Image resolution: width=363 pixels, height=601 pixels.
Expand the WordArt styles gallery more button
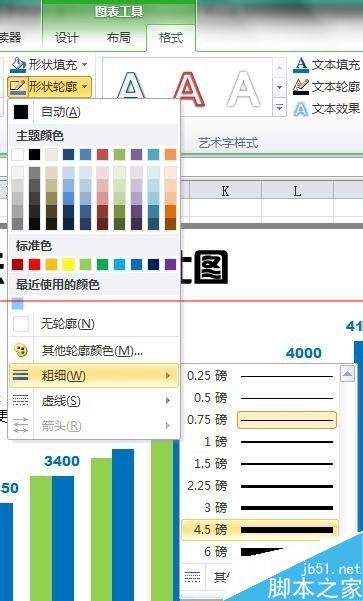coord(279,108)
